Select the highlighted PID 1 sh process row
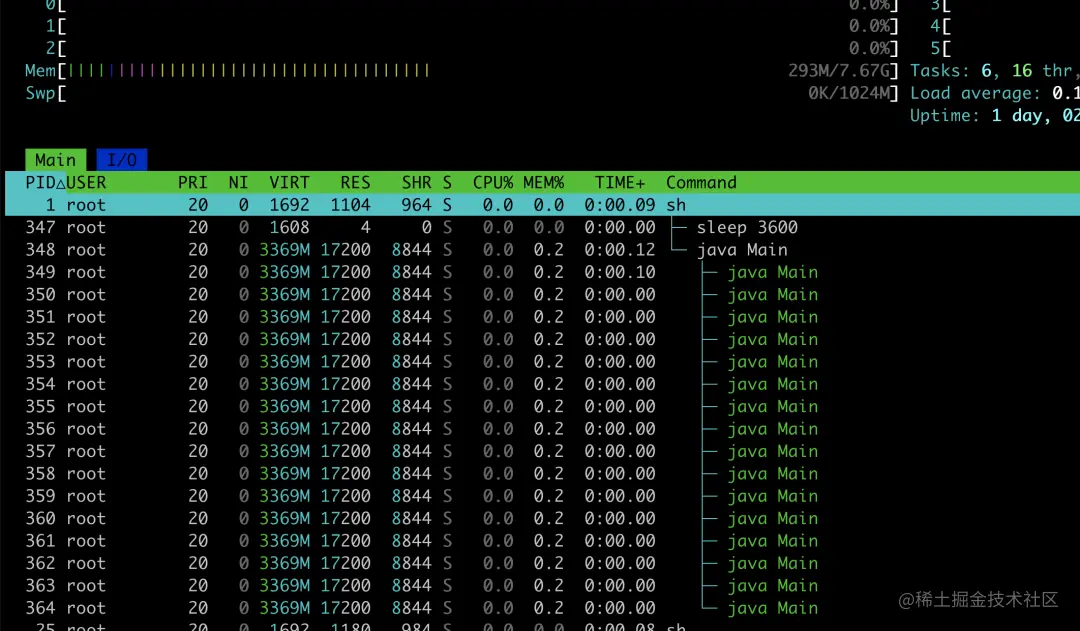Viewport: 1080px width, 631px height. coord(542,205)
